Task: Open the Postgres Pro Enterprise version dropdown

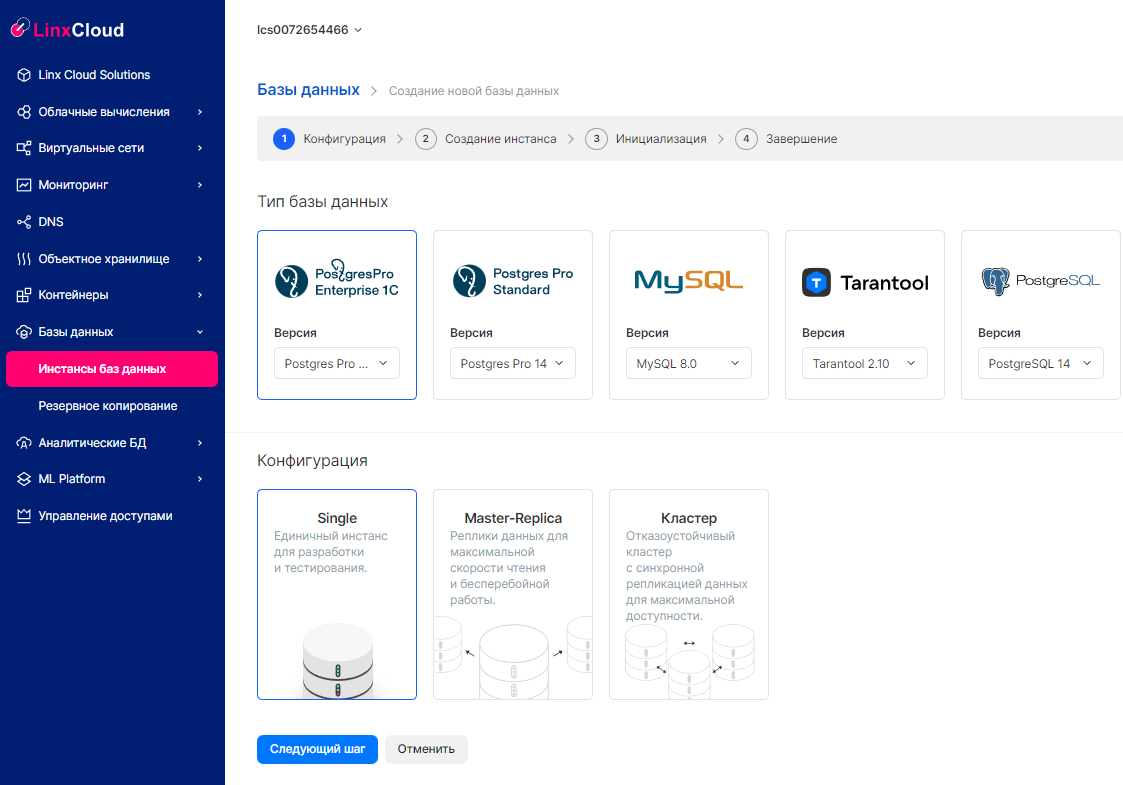Action: click(337, 363)
